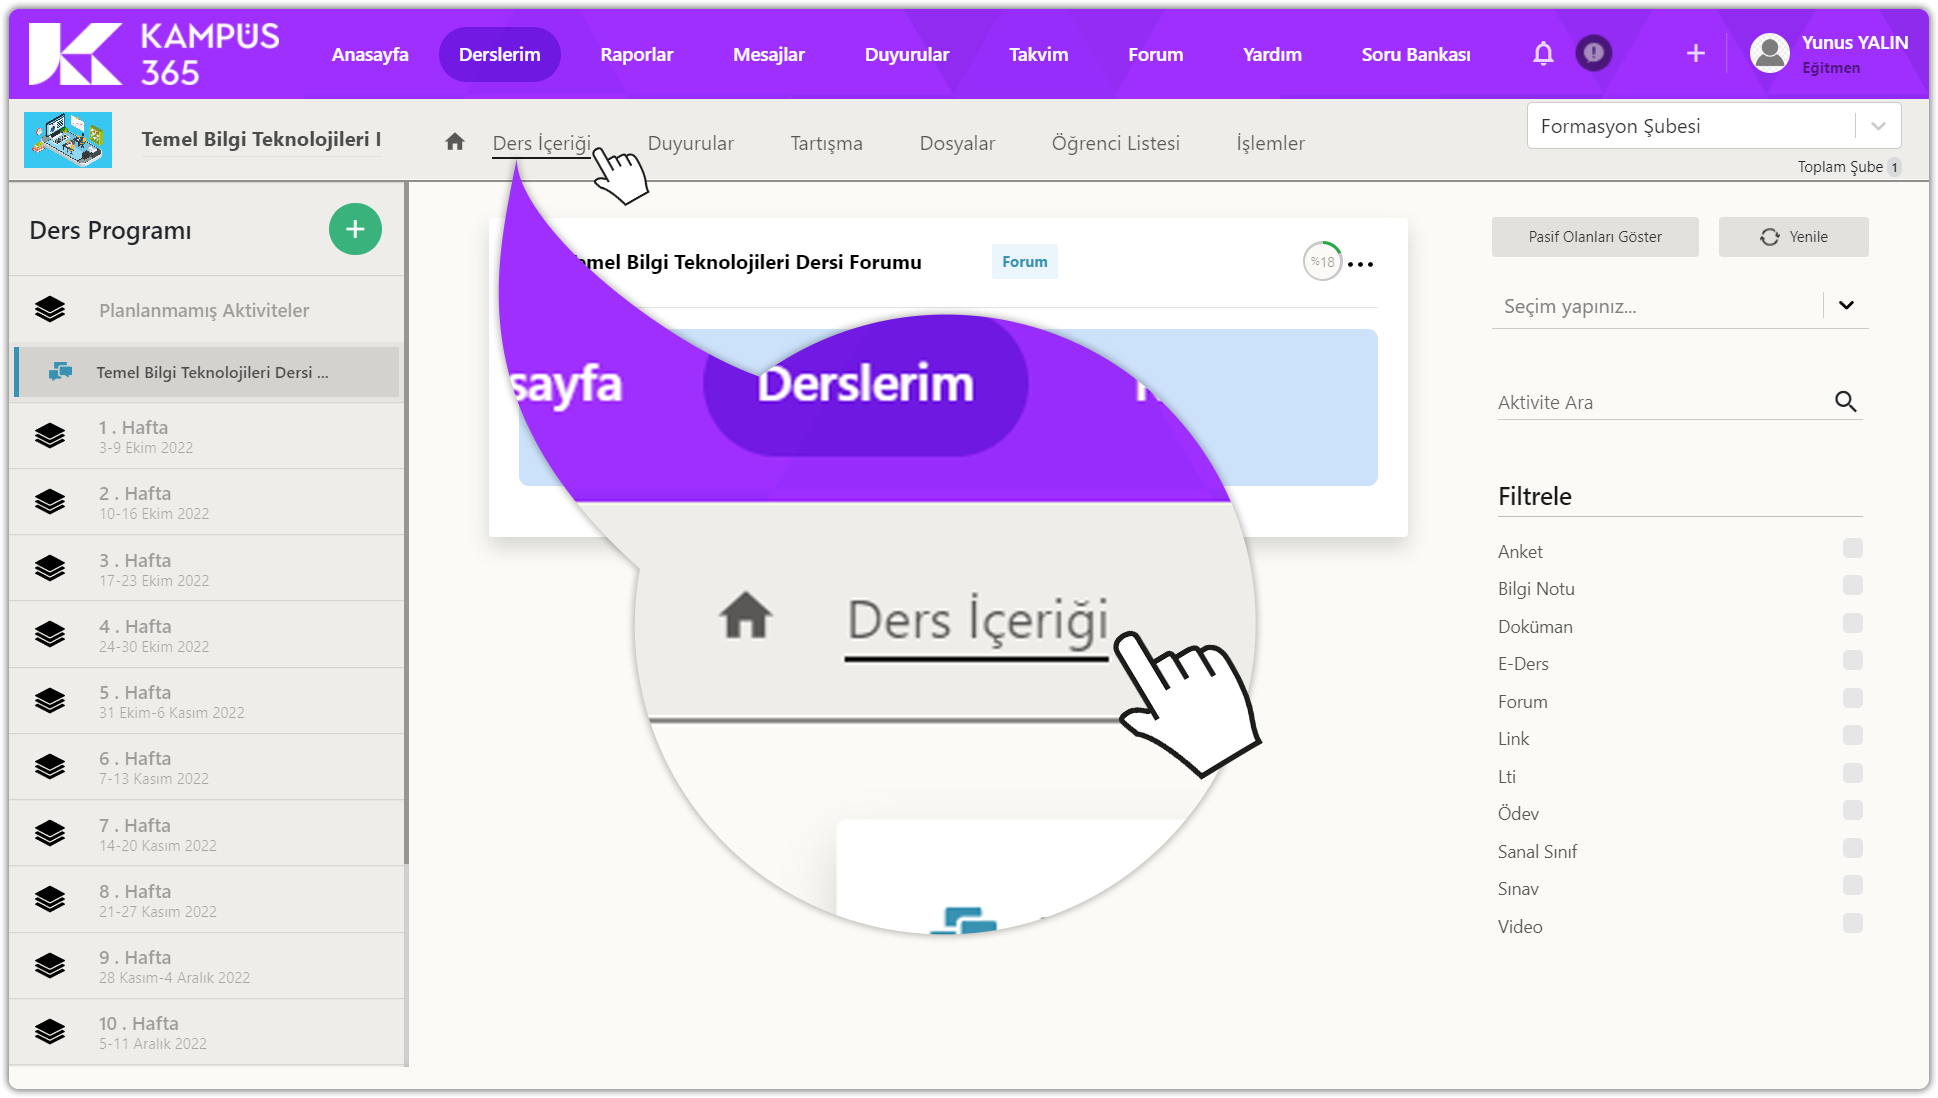Click the Pasif Olanları Göster button

pos(1594,237)
